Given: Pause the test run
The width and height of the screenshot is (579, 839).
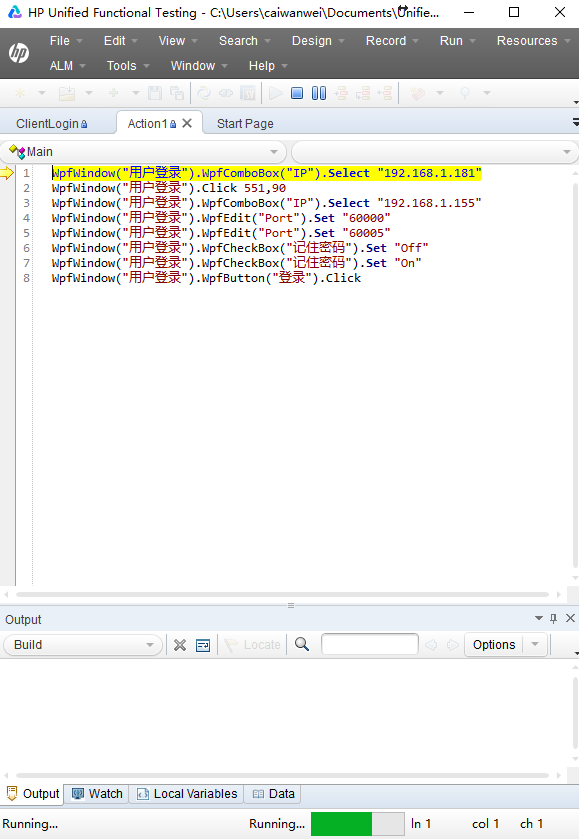Looking at the screenshot, I should click(319, 93).
